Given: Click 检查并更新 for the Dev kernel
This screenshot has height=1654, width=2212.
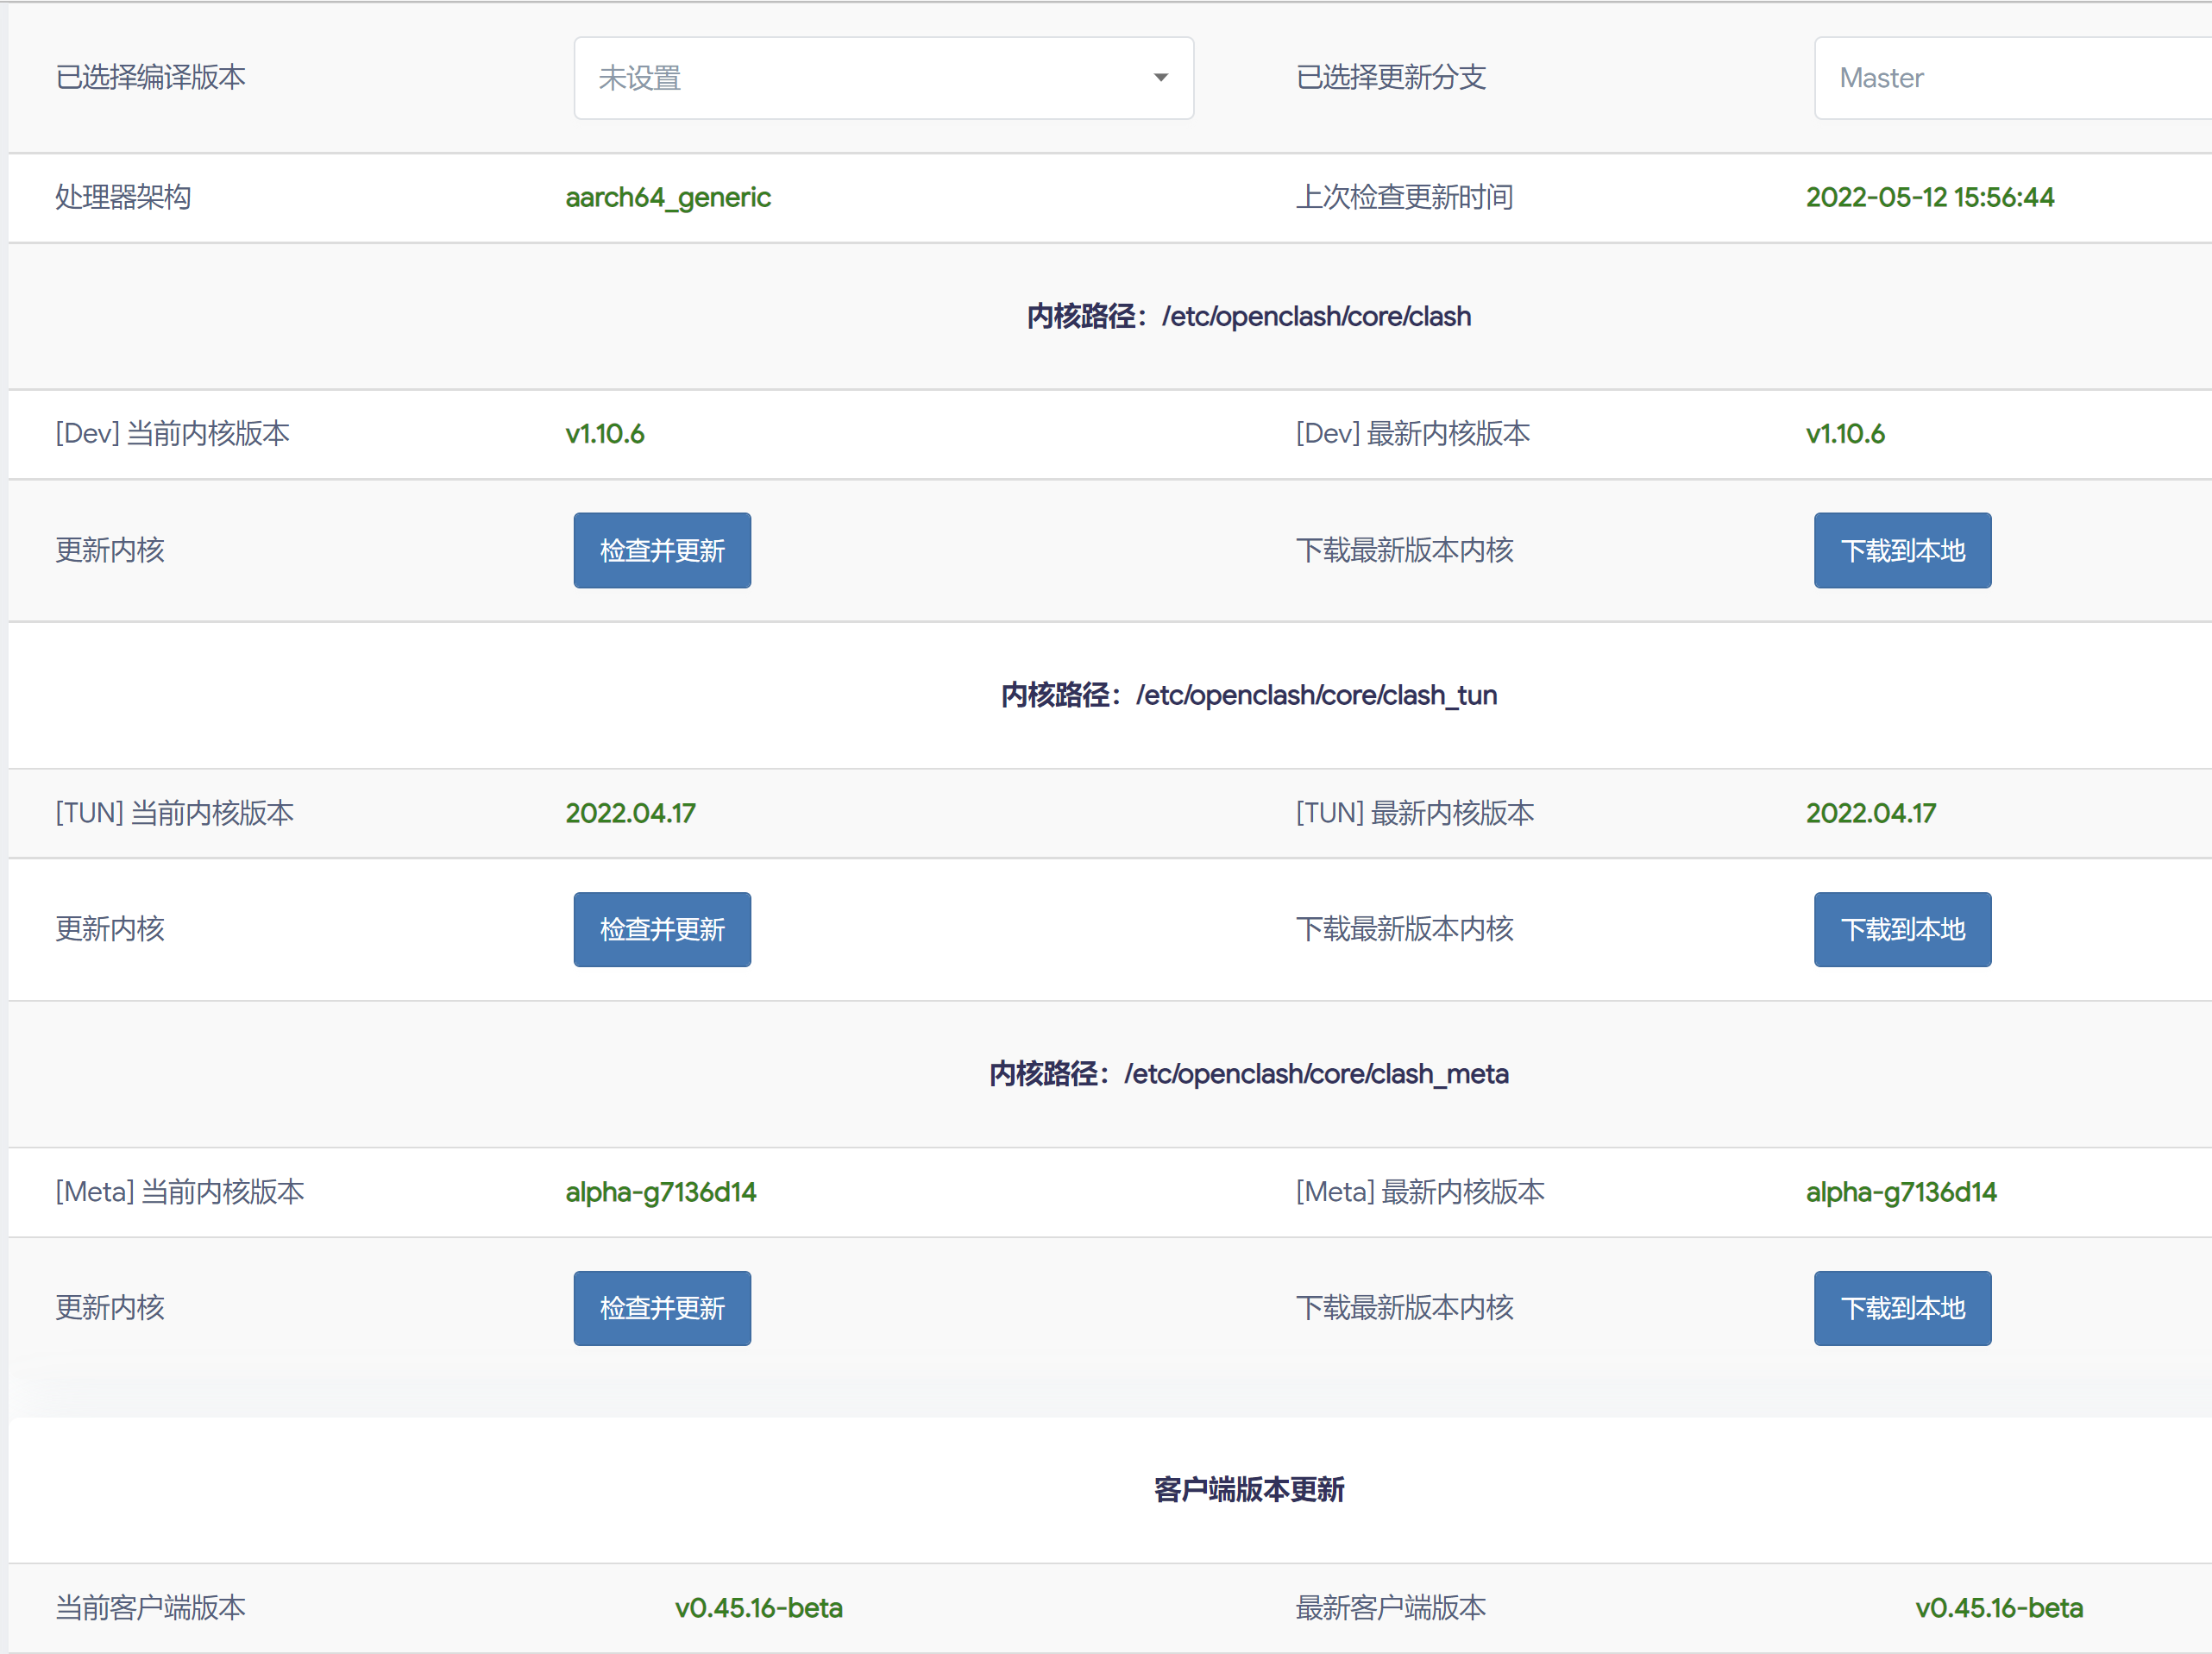Looking at the screenshot, I should 662,550.
